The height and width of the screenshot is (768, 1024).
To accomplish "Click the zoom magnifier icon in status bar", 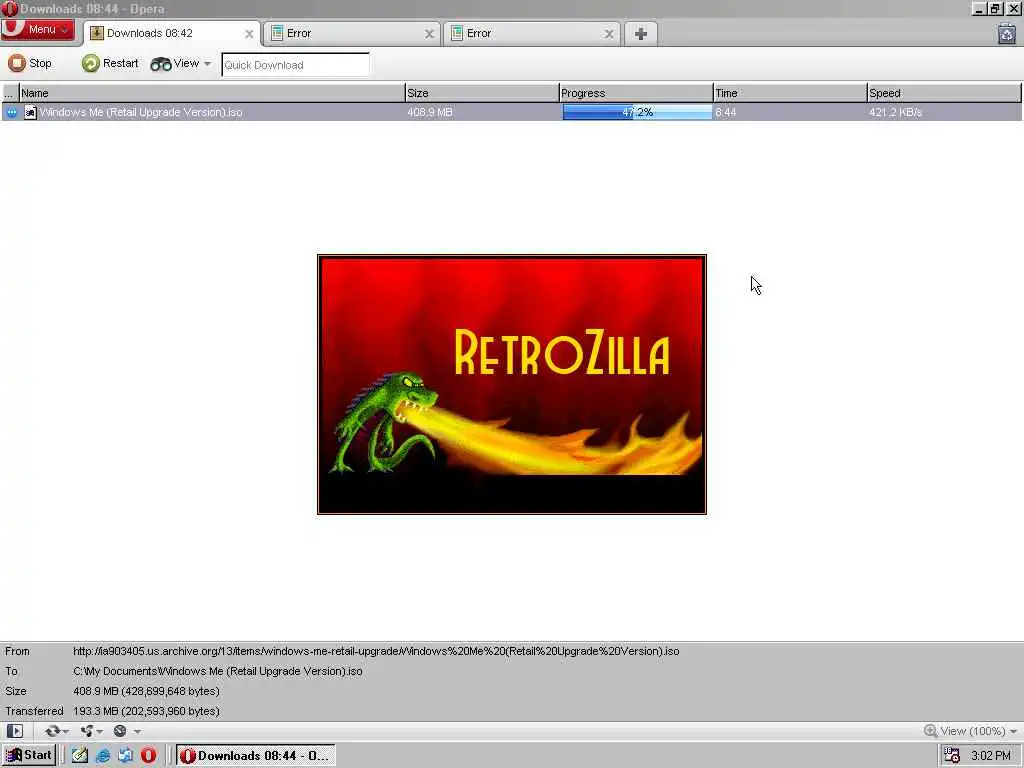I will (931, 731).
